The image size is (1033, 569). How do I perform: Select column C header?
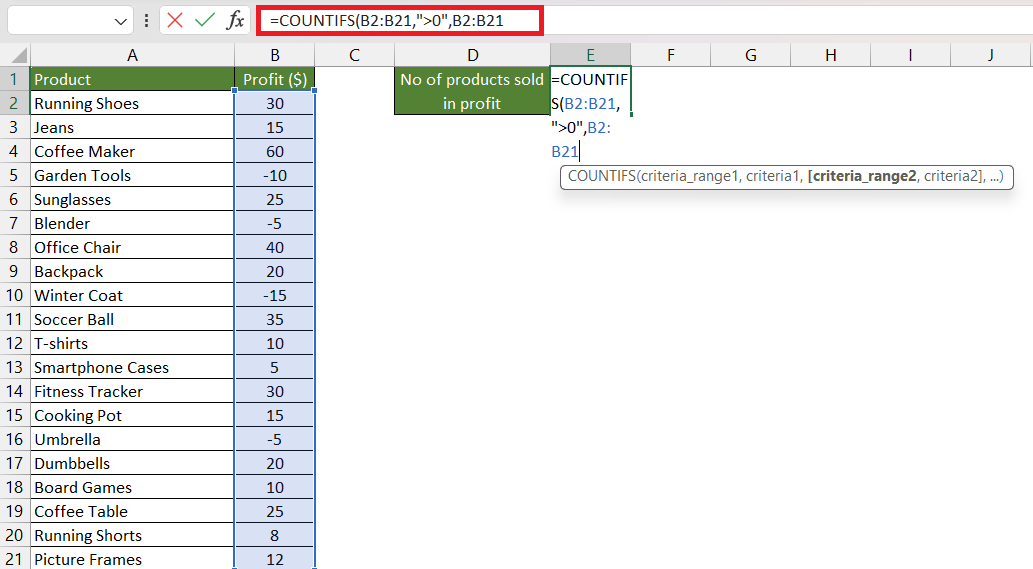tap(354, 55)
